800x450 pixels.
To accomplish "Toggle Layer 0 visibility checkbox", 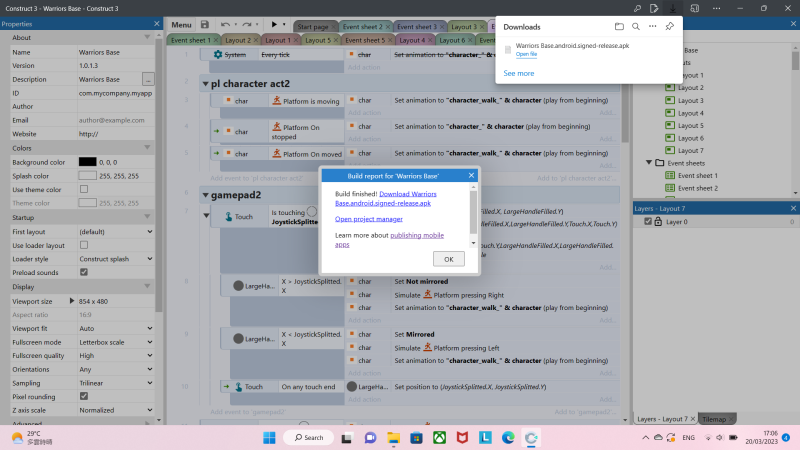I will pyautogui.click(x=647, y=221).
